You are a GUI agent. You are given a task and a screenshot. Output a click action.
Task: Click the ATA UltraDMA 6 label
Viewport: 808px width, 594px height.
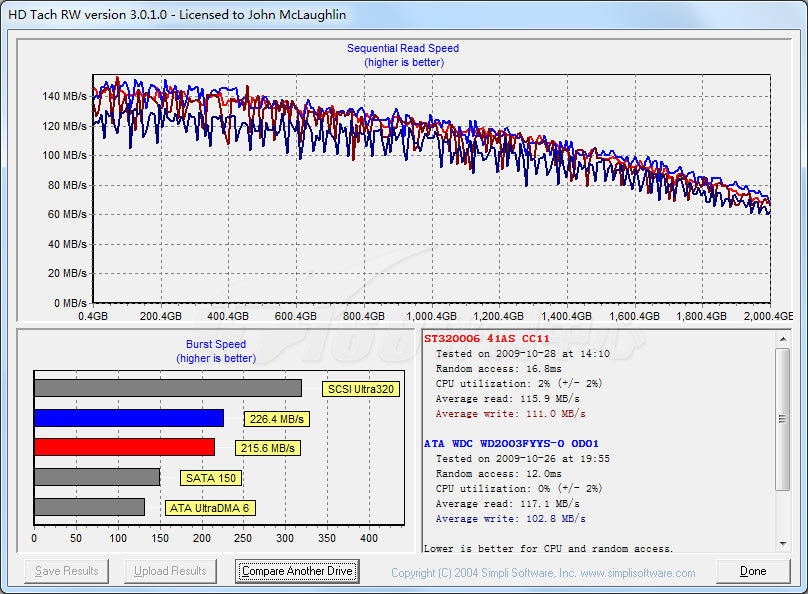pyautogui.click(x=210, y=508)
